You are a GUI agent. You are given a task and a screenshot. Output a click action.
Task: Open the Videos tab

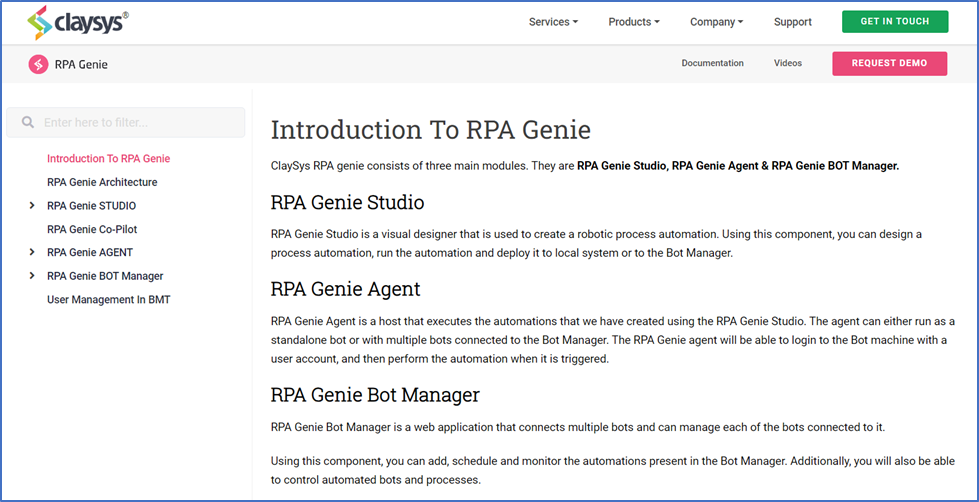tap(787, 63)
